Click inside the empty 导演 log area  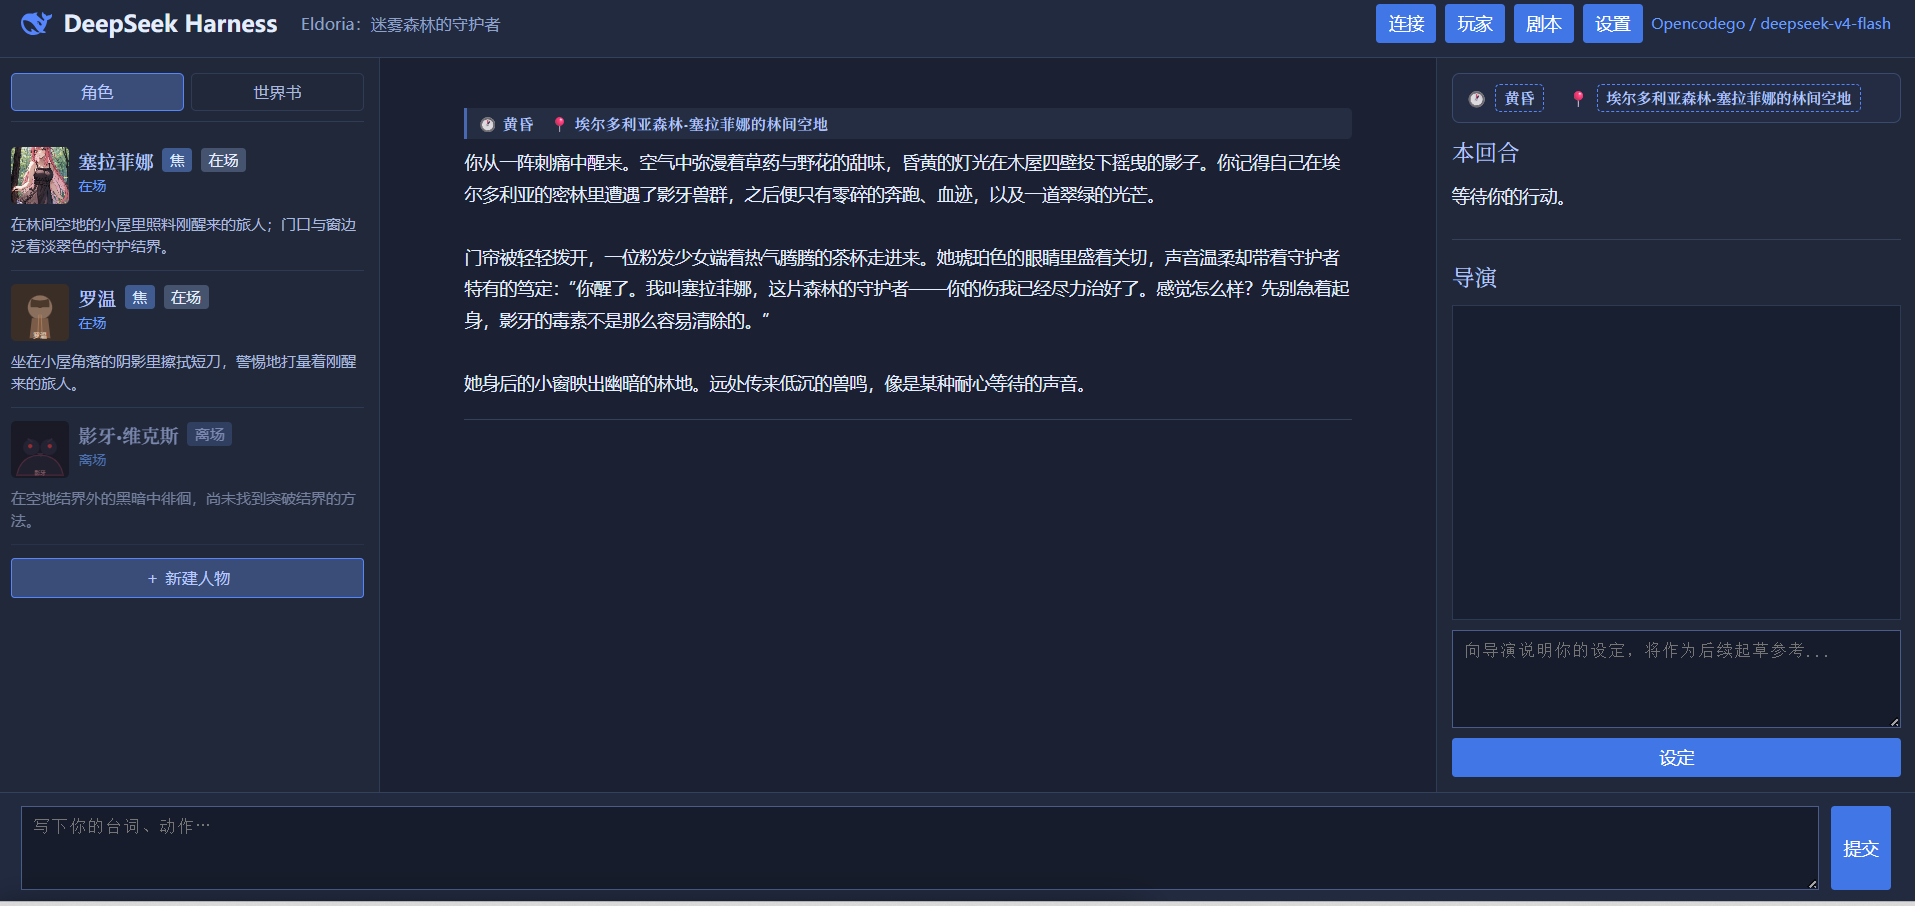[x=1676, y=463]
